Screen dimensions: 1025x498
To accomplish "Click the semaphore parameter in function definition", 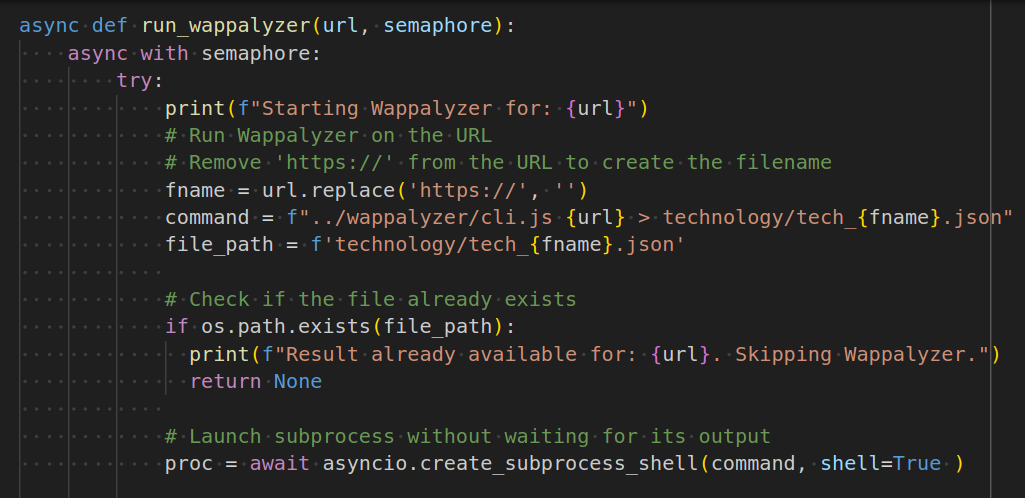I will [x=437, y=26].
